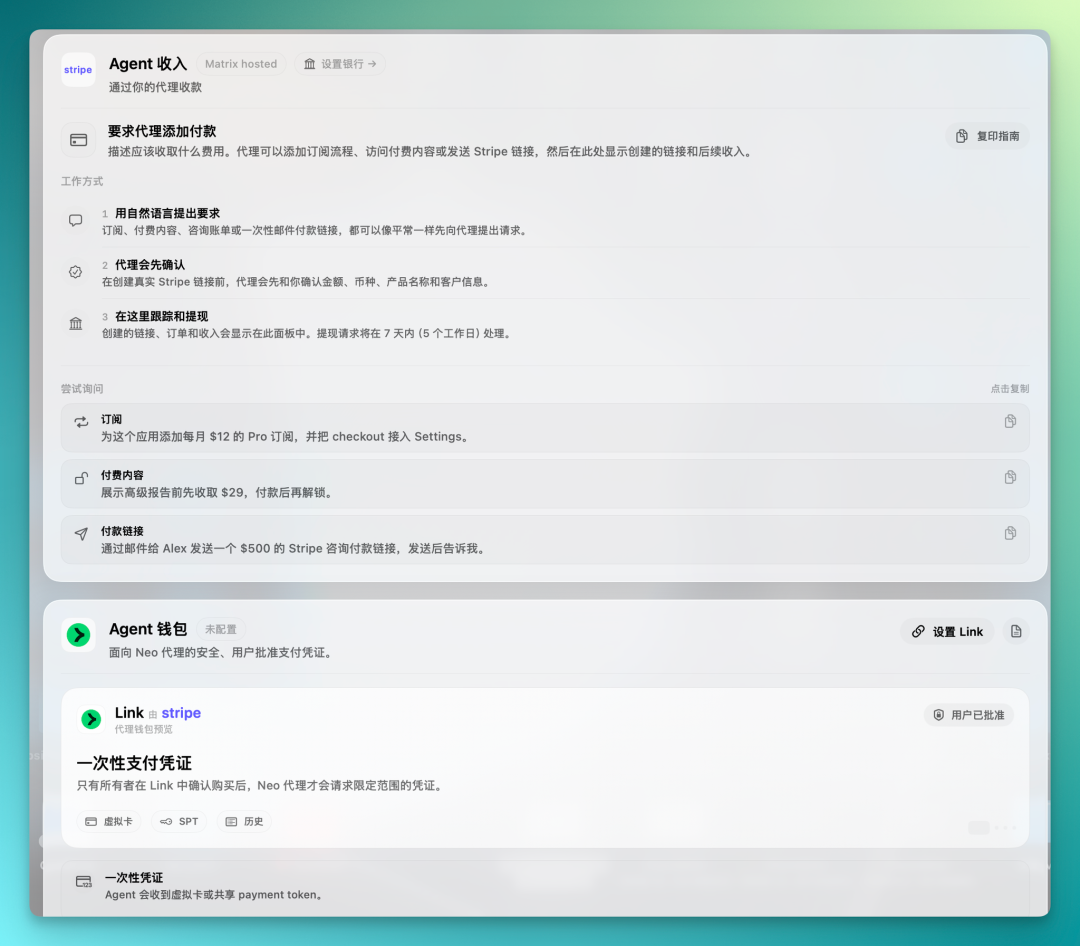Open the document icon next to 设置 Link
The image size is (1080, 946).
click(1016, 631)
